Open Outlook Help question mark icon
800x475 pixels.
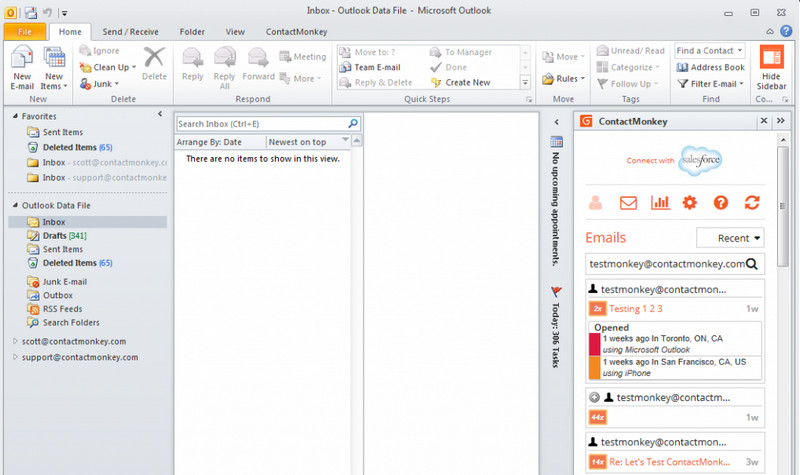click(x=786, y=31)
